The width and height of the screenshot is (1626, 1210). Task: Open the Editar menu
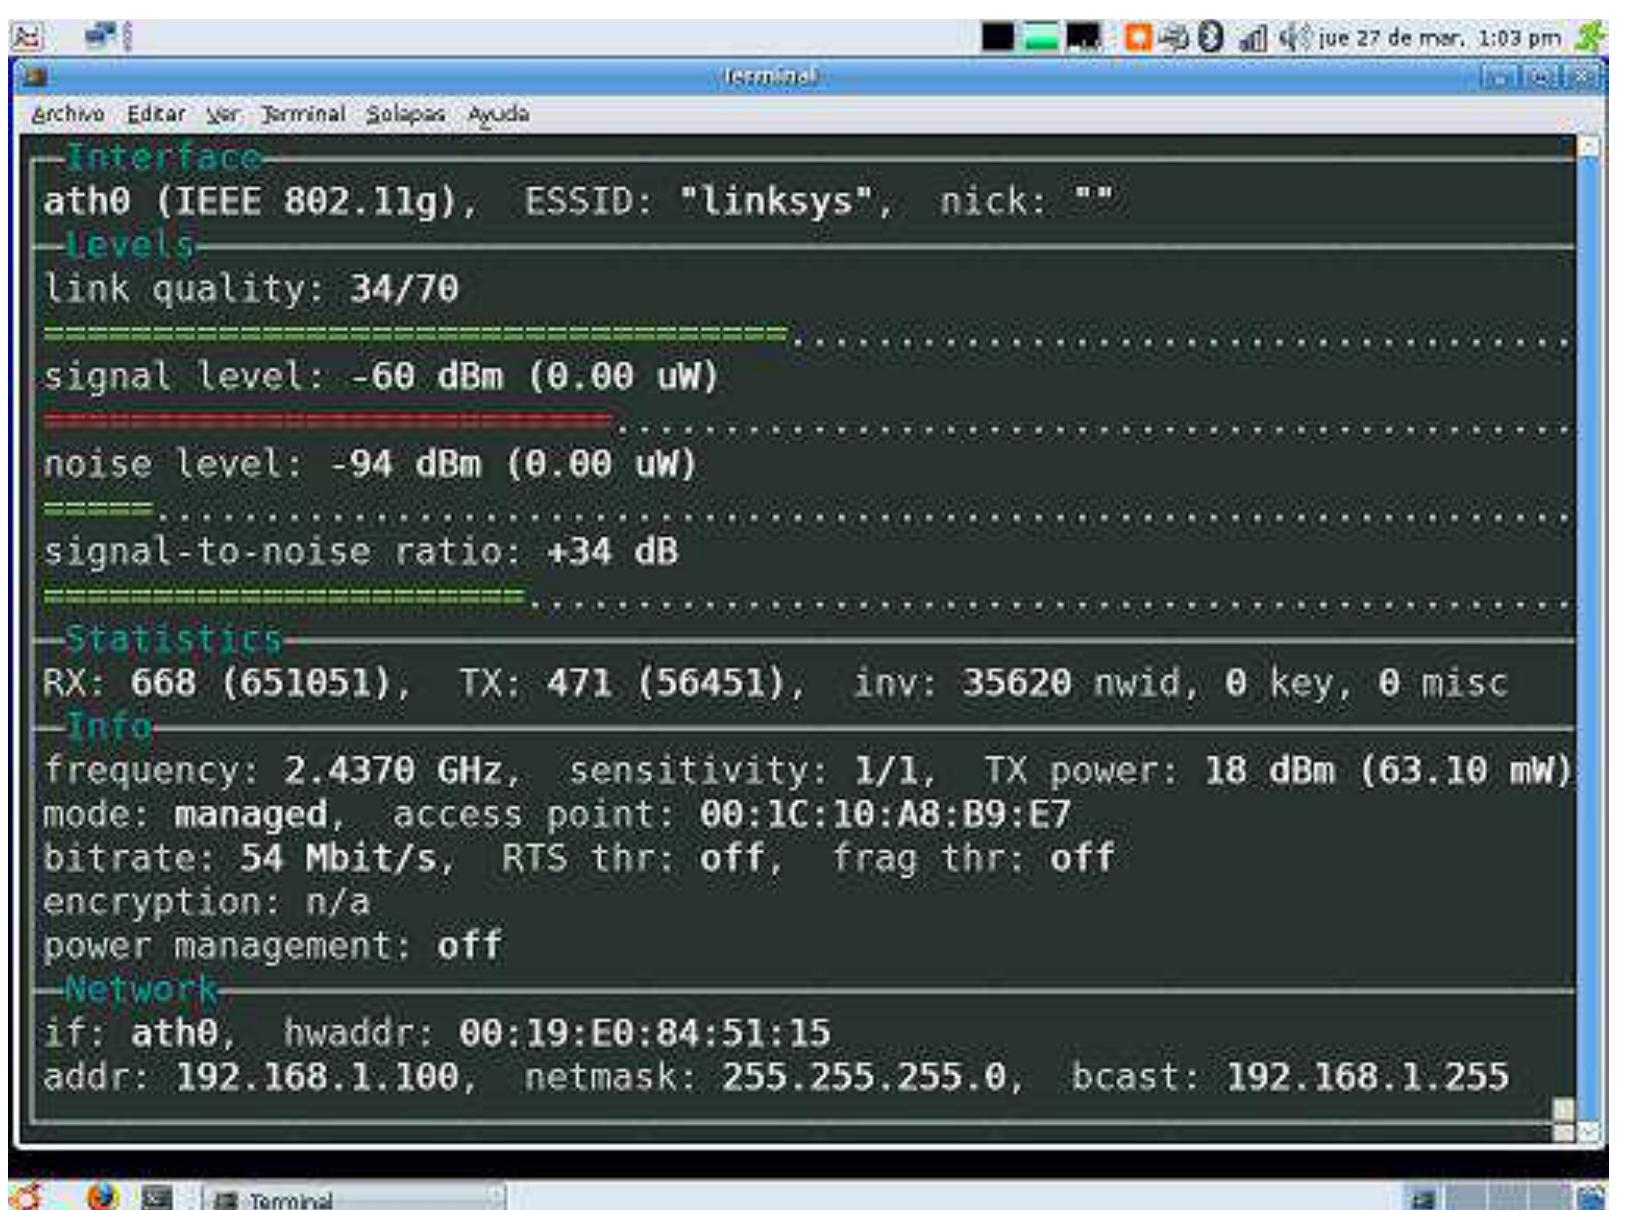(x=156, y=114)
